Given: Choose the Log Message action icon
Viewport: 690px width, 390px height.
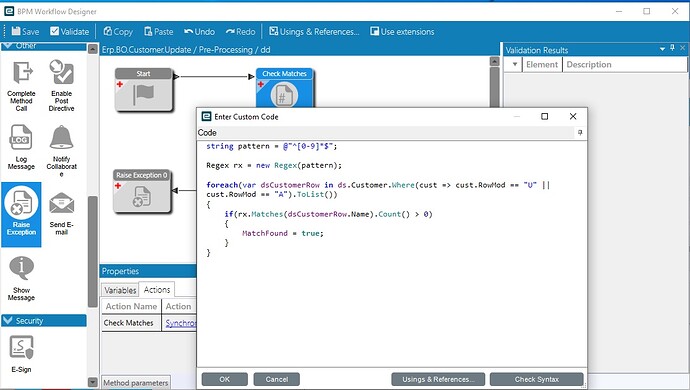Looking at the screenshot, I should [21, 138].
